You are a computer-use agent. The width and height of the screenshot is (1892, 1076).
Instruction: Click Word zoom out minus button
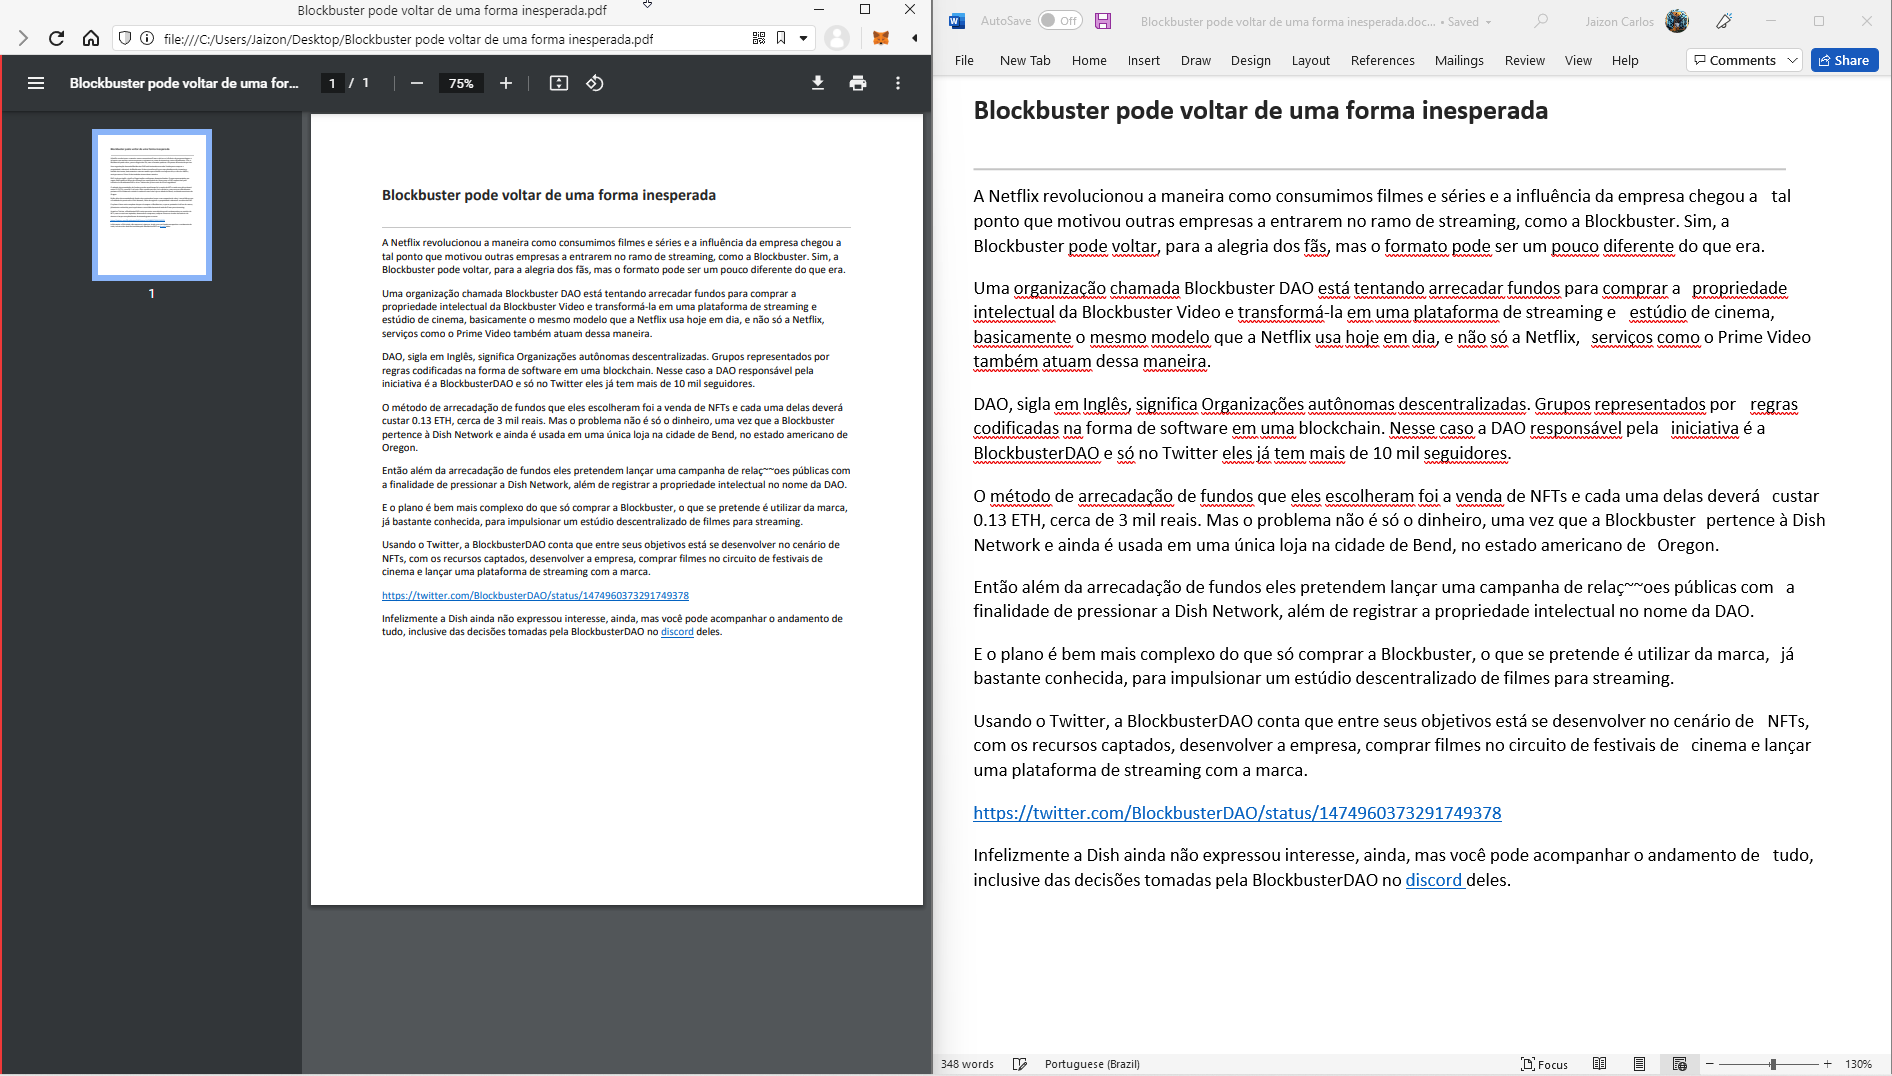tap(1710, 1064)
